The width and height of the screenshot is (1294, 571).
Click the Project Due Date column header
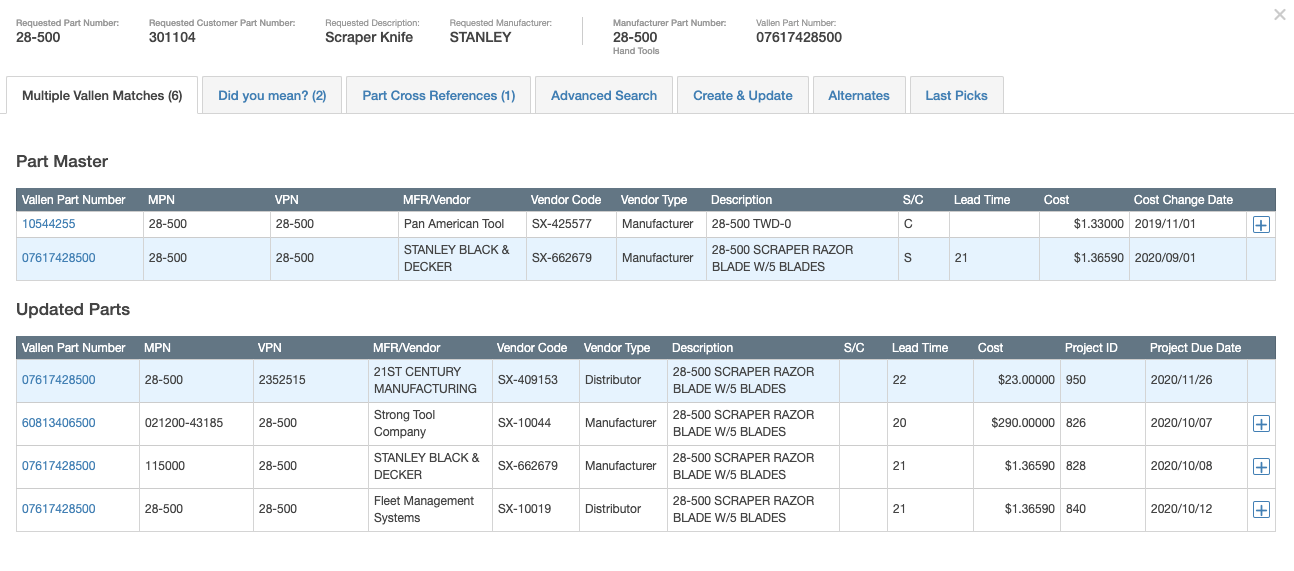[1195, 348]
